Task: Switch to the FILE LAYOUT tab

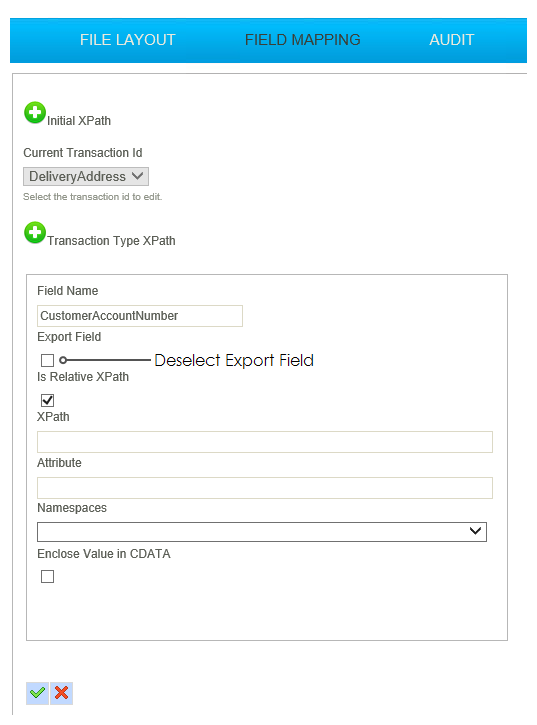Action: 128,40
